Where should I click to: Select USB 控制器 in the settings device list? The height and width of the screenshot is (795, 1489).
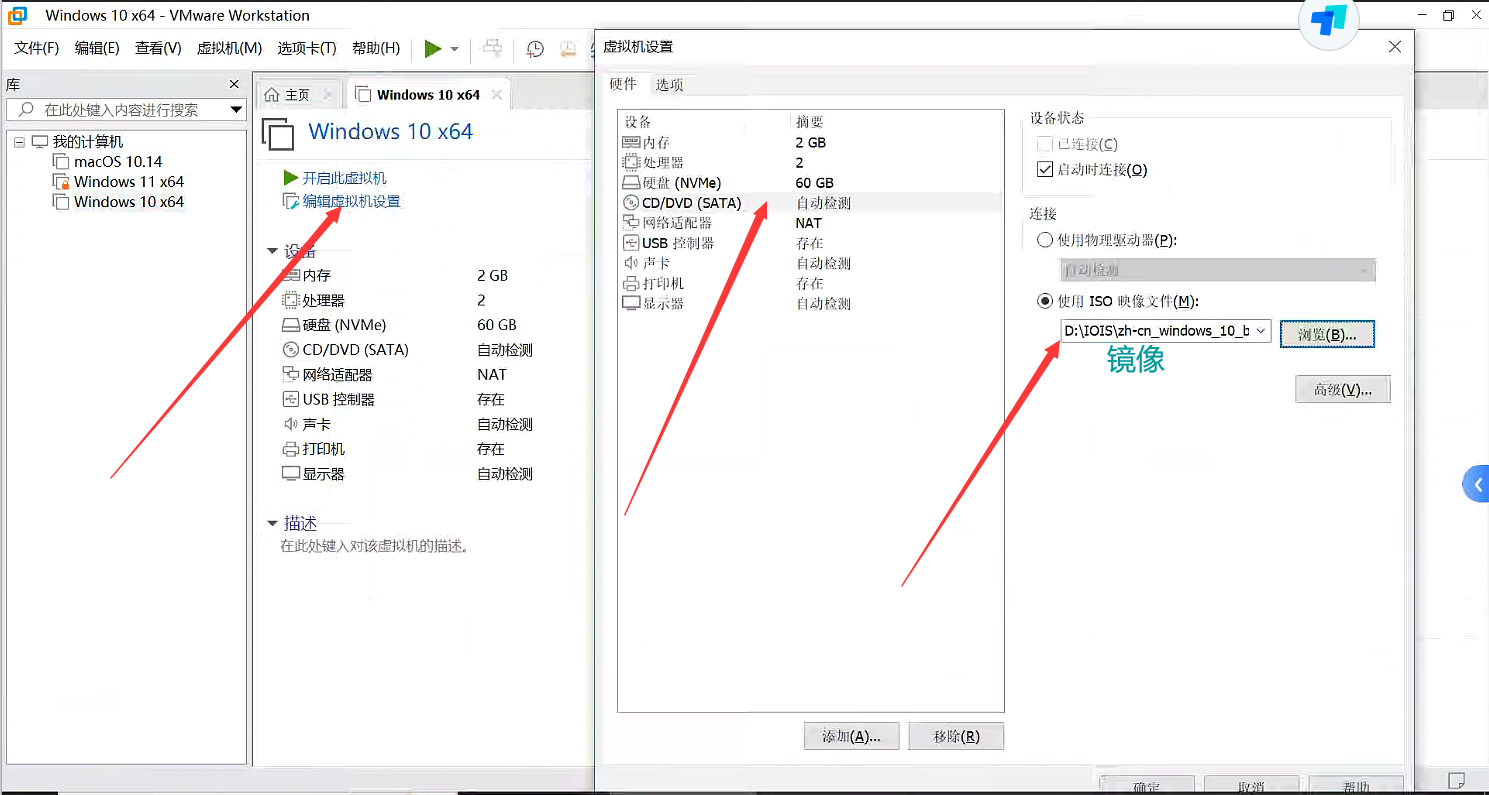677,243
